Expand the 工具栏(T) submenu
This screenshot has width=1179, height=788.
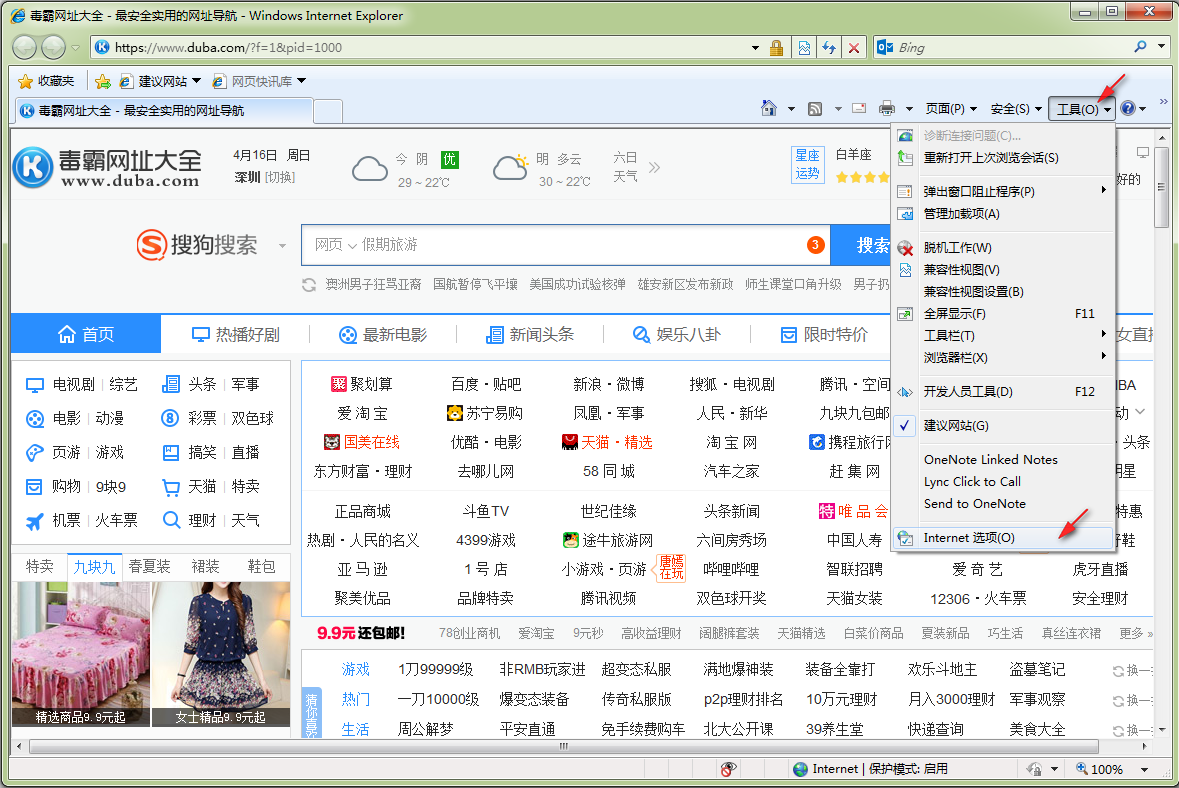1002,335
